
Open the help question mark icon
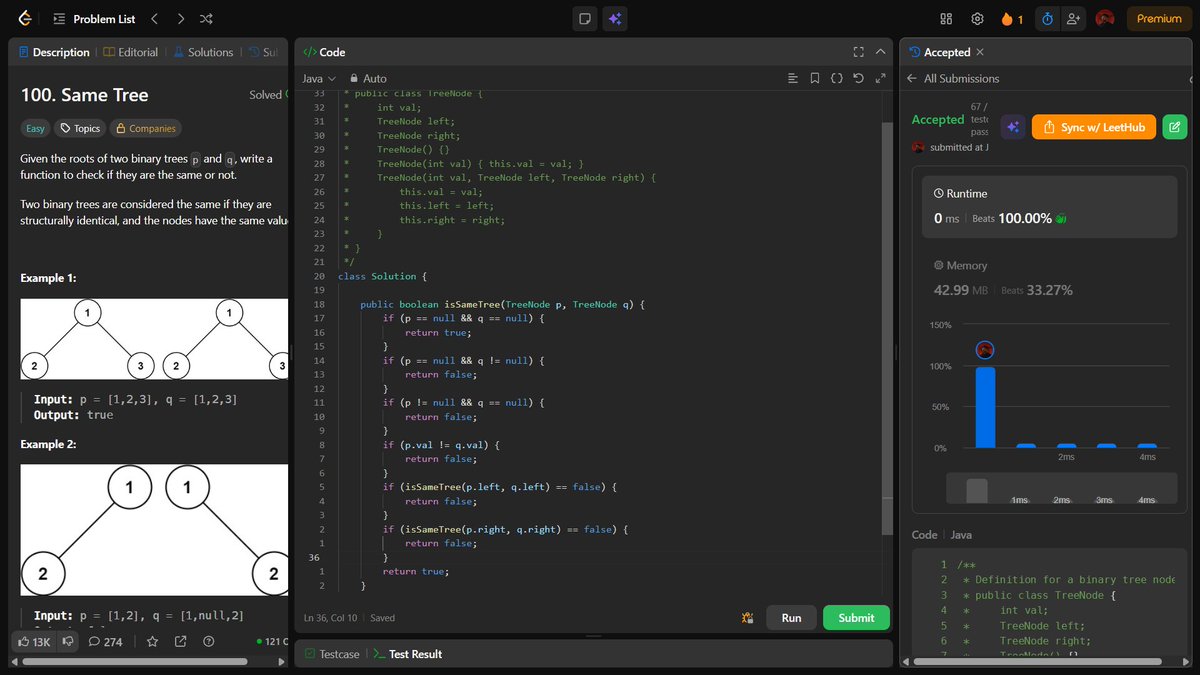(x=208, y=641)
